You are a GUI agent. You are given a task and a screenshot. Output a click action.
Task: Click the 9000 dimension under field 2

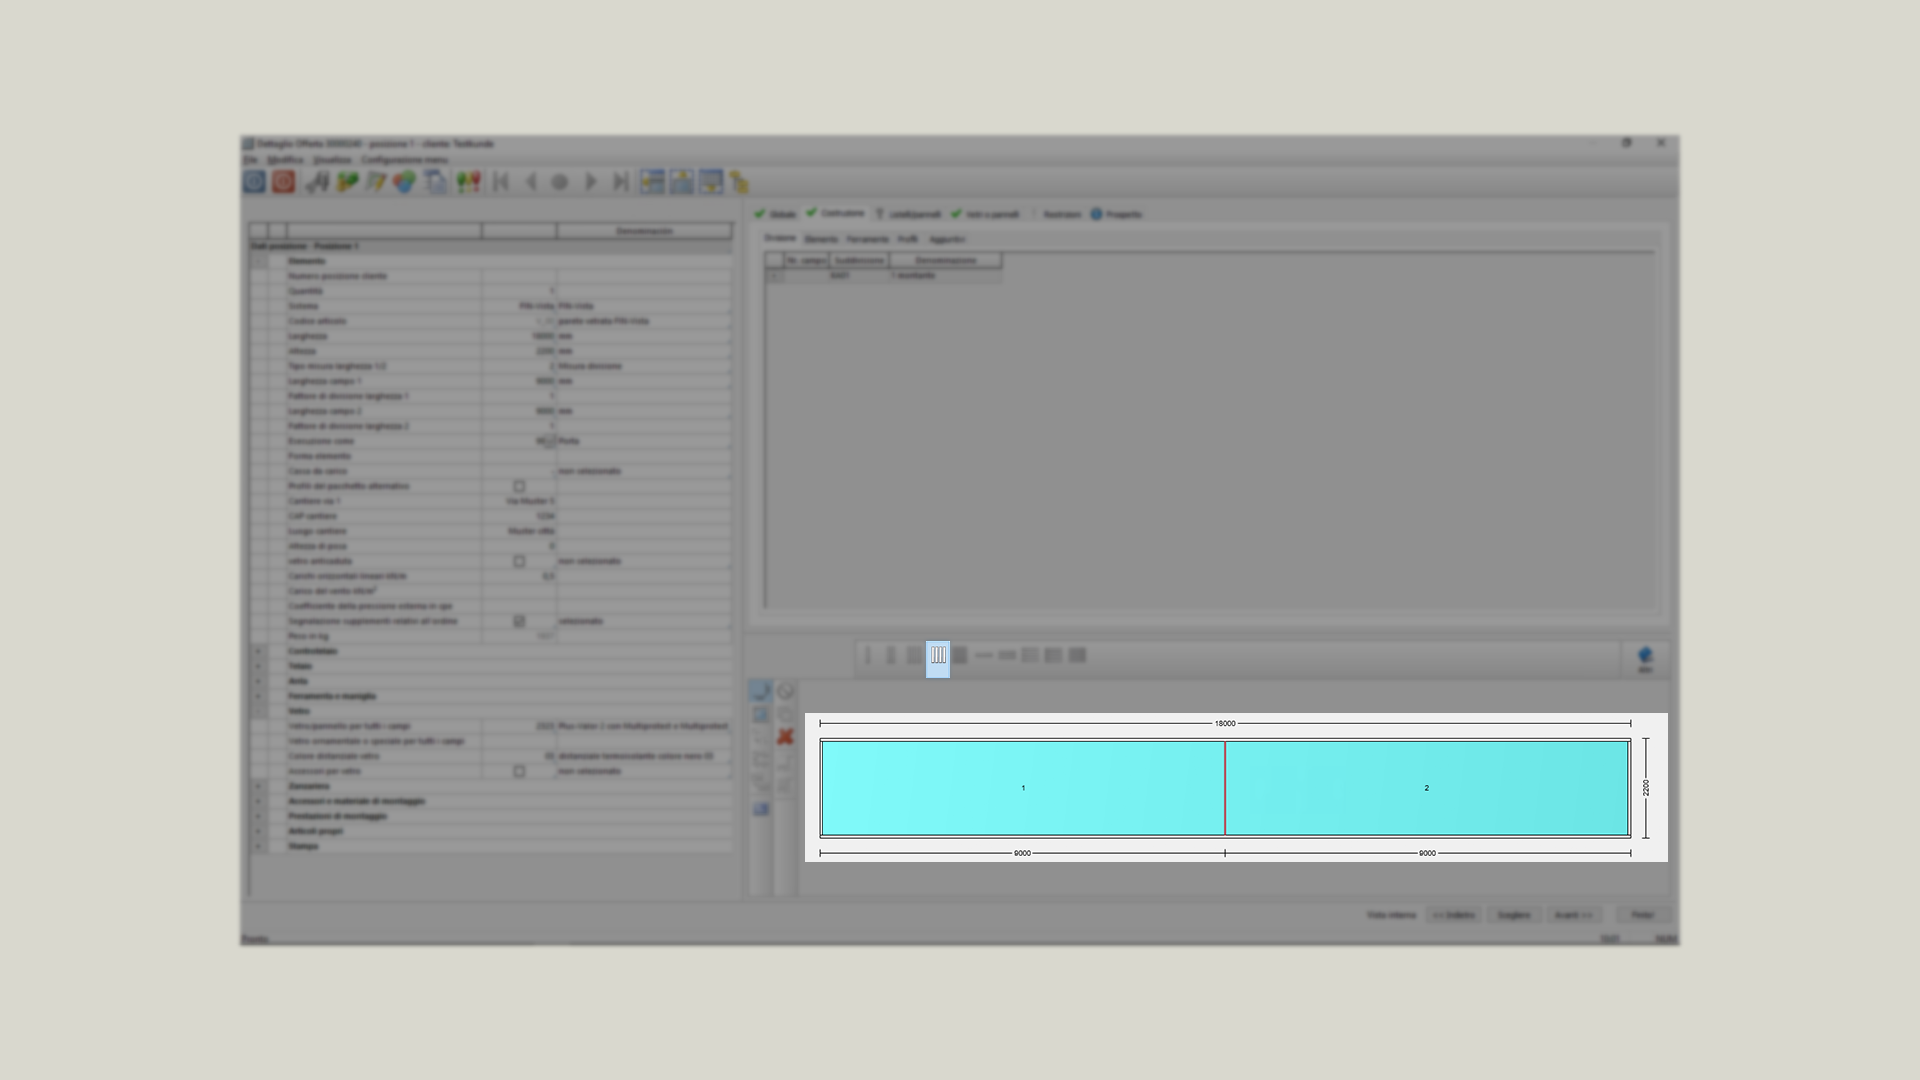coord(1427,853)
